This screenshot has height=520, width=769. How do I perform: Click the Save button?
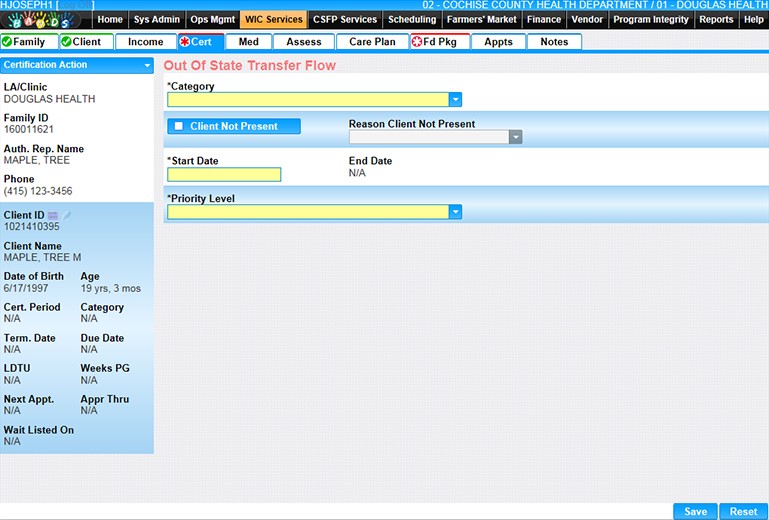[x=695, y=511]
